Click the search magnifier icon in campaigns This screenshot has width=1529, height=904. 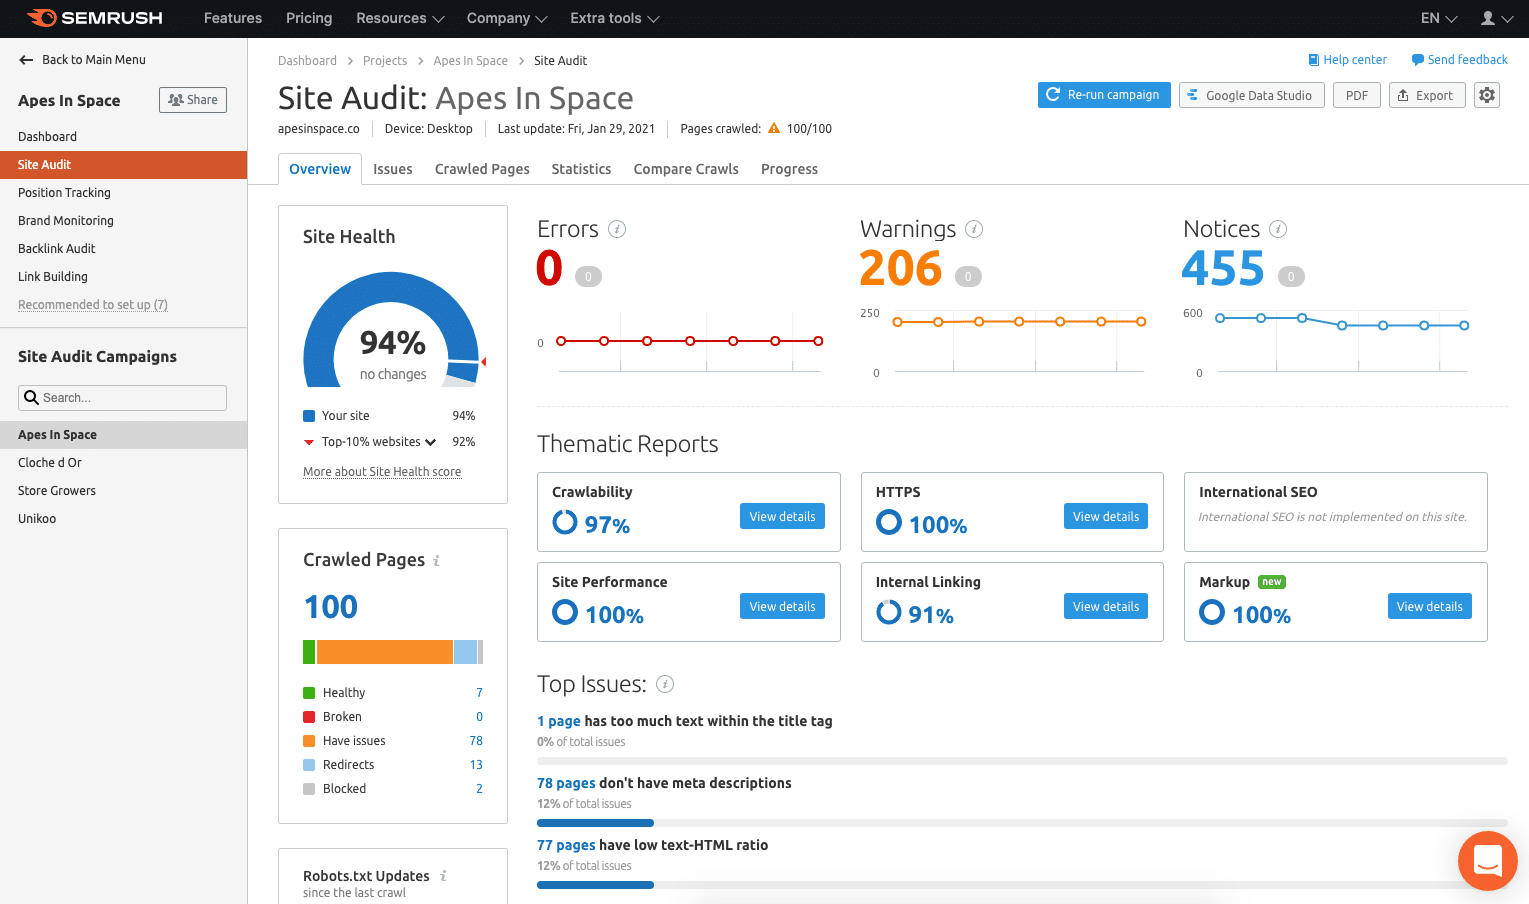(32, 397)
